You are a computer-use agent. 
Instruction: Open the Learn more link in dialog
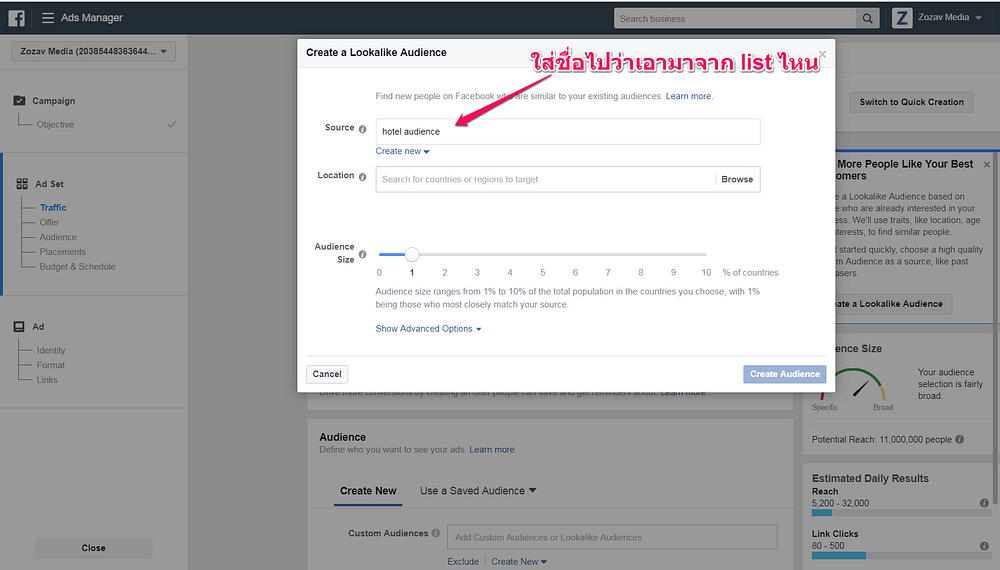coord(688,96)
